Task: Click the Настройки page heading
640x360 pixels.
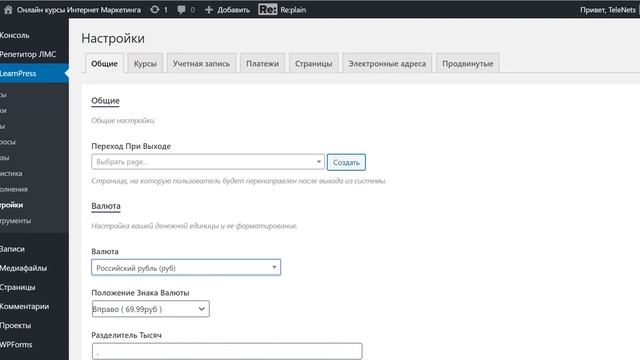Action: (113, 38)
